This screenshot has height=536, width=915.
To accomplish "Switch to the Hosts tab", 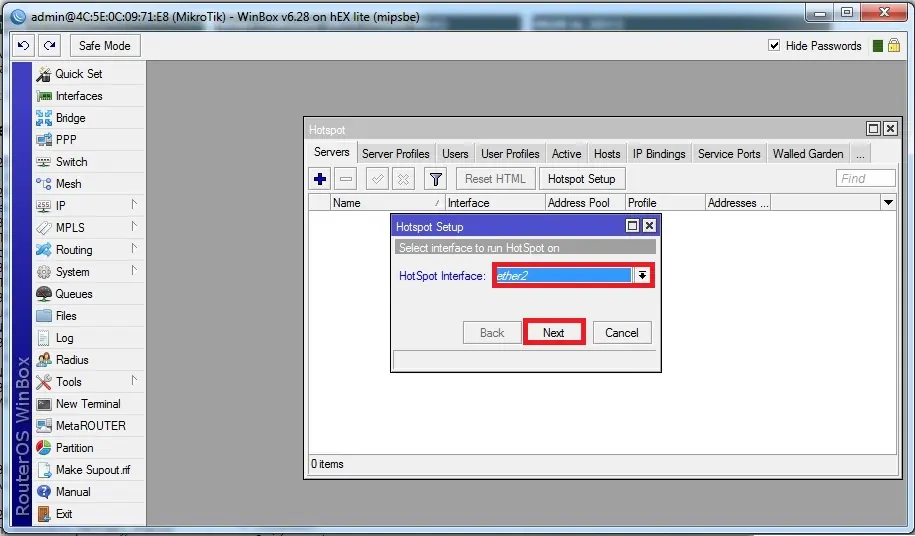I will 607,154.
